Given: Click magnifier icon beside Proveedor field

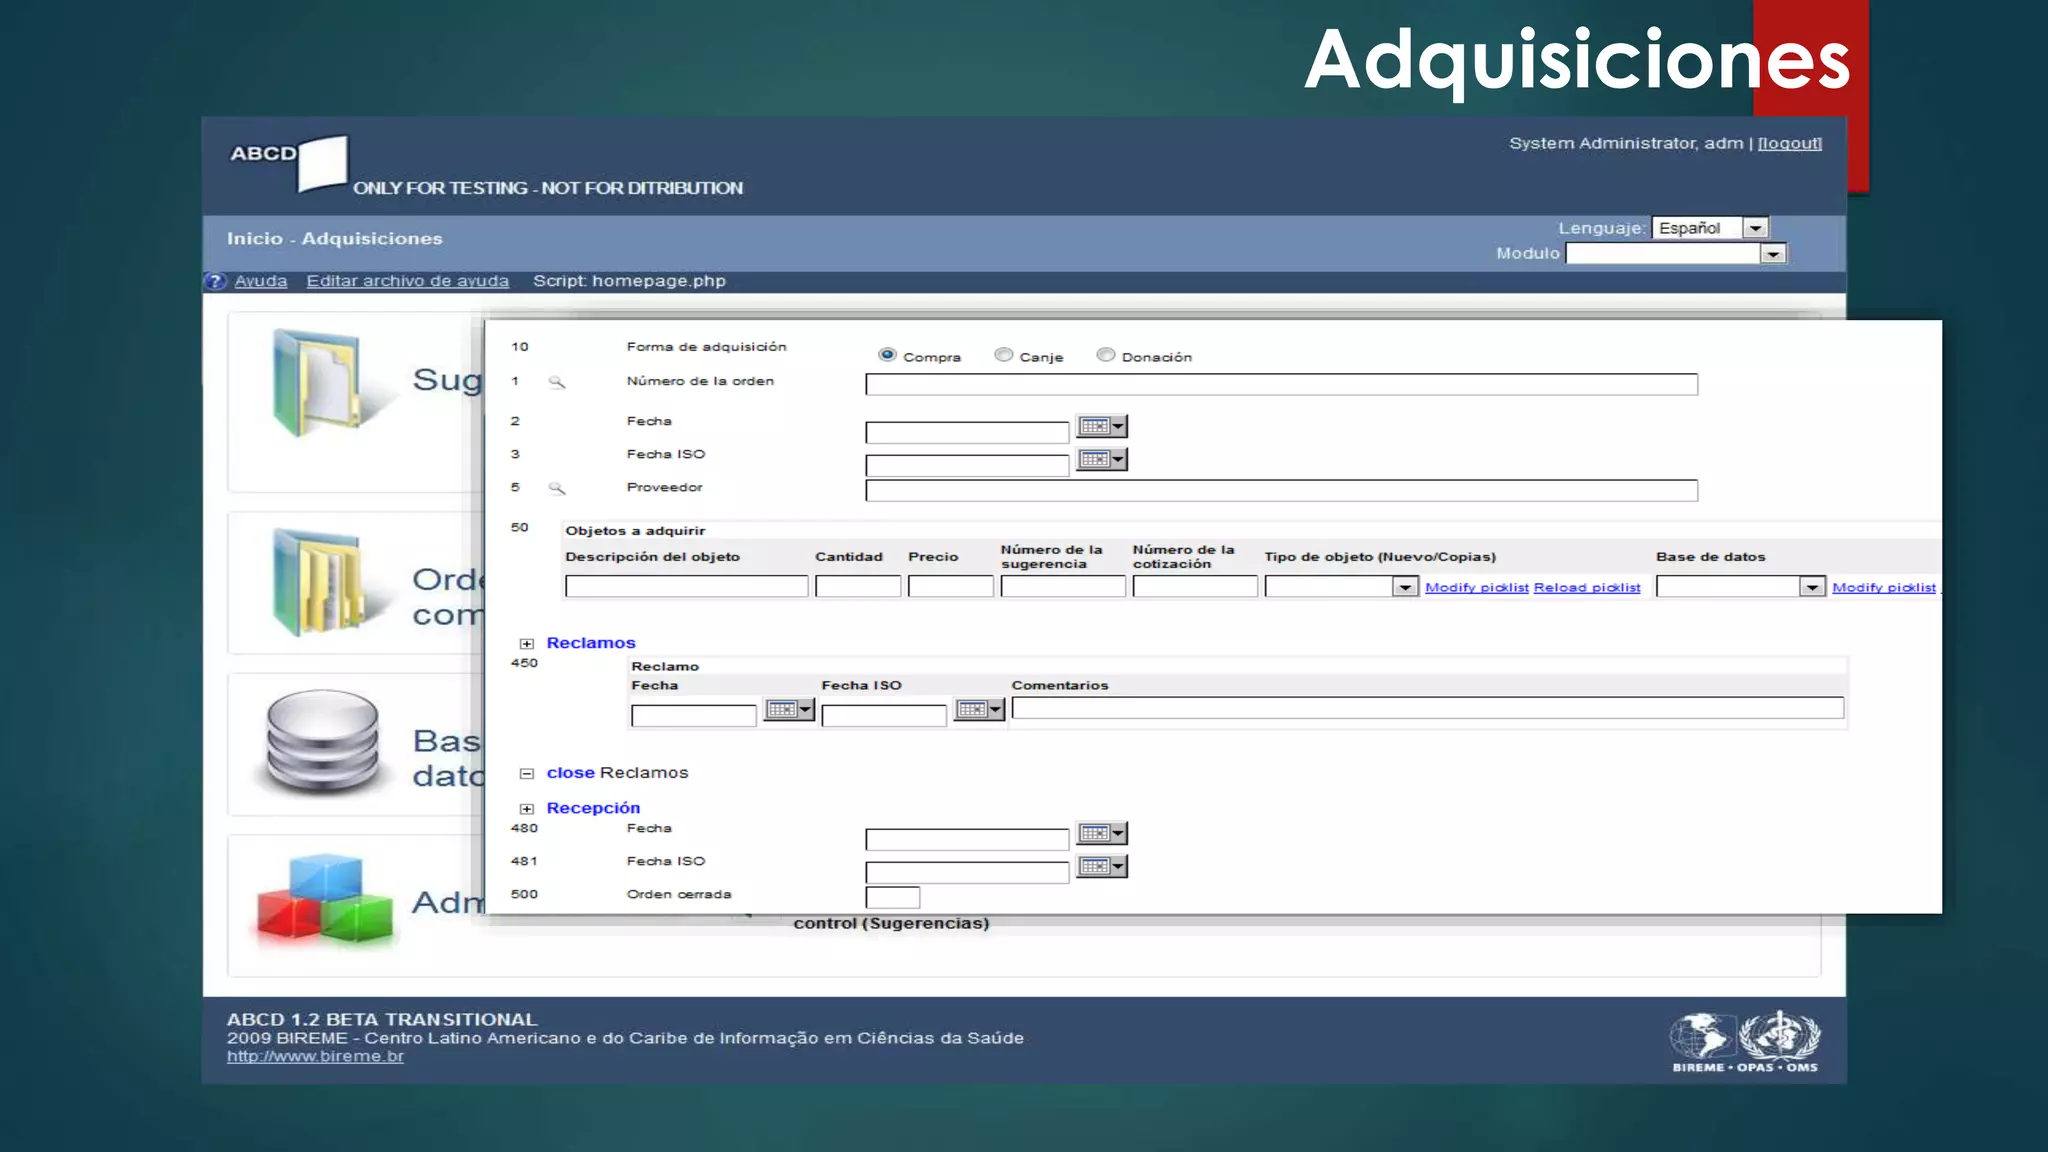Looking at the screenshot, I should point(557,489).
